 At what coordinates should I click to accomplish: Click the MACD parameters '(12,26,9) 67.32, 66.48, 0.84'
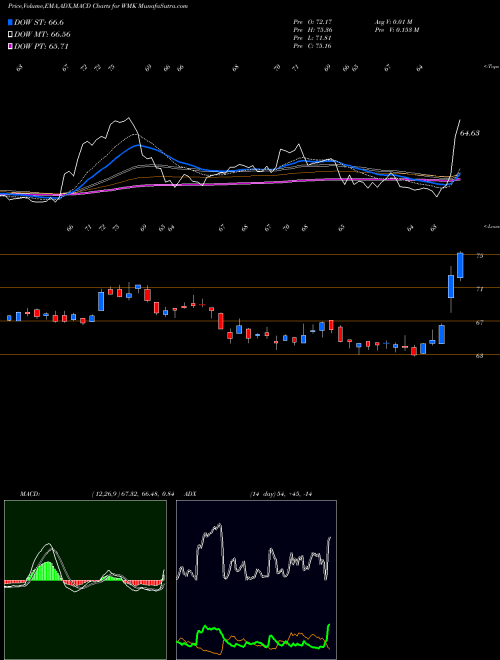click(133, 494)
